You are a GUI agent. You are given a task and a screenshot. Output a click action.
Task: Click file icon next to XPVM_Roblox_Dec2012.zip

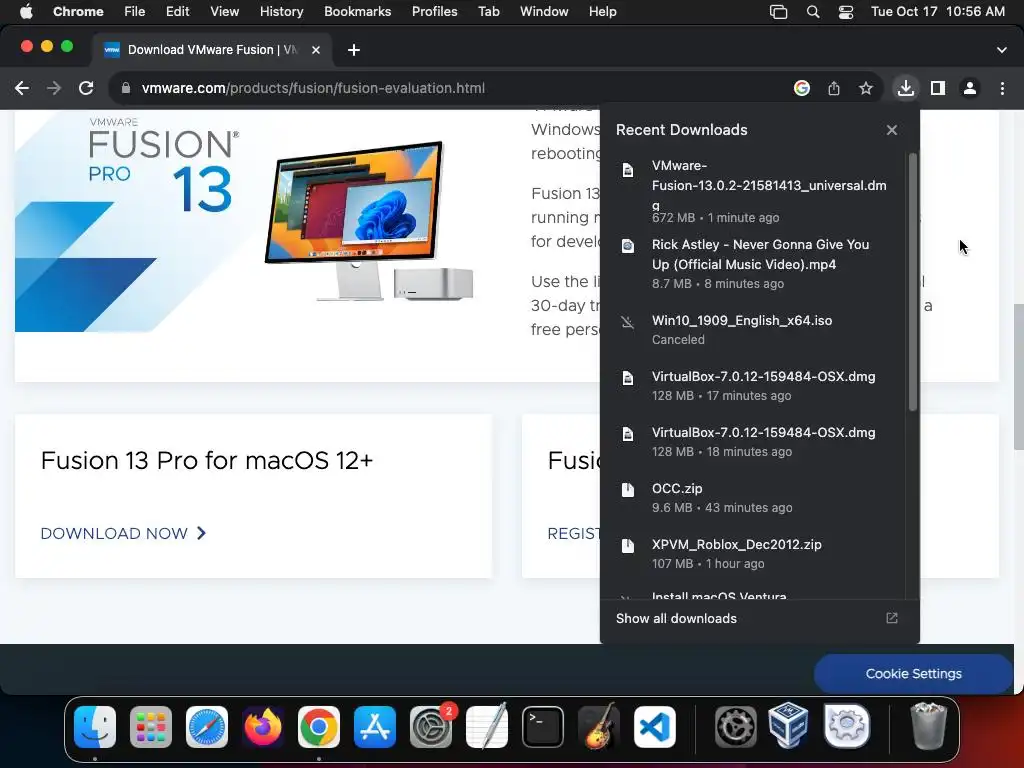(x=628, y=546)
